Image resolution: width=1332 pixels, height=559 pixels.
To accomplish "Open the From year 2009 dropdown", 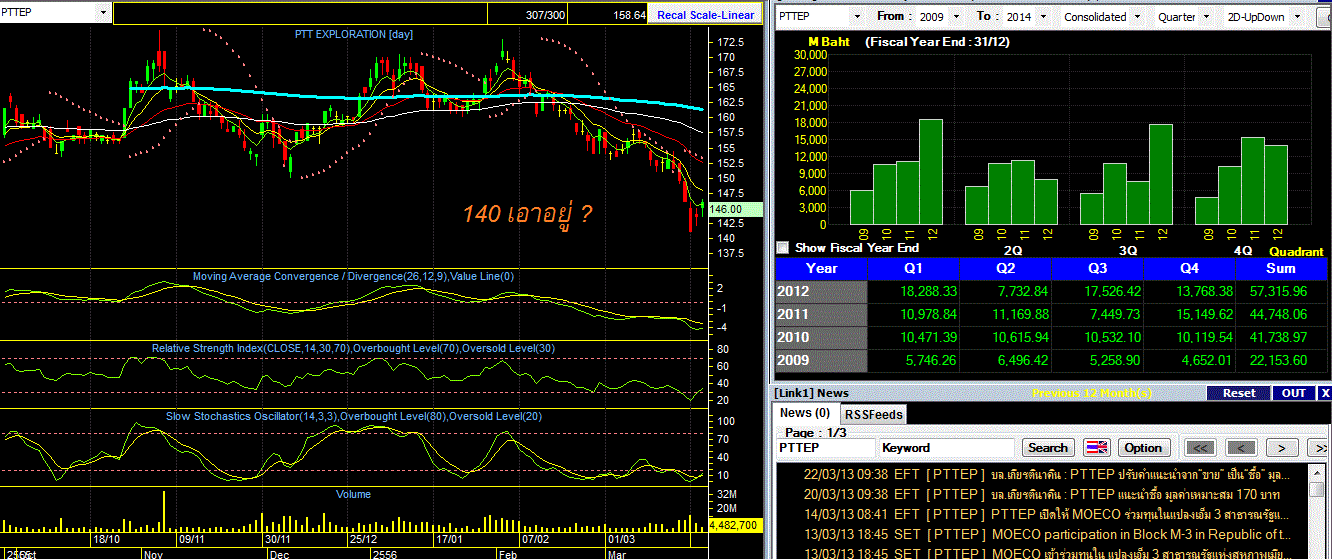I will point(956,17).
